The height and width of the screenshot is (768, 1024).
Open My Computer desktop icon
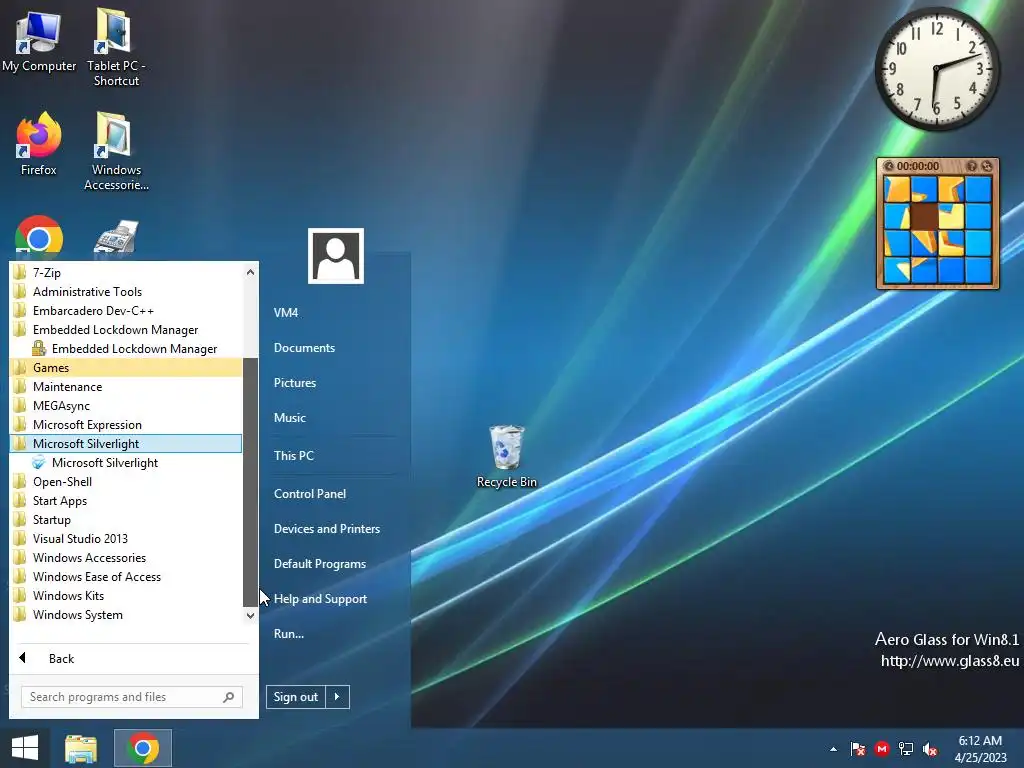(x=39, y=40)
